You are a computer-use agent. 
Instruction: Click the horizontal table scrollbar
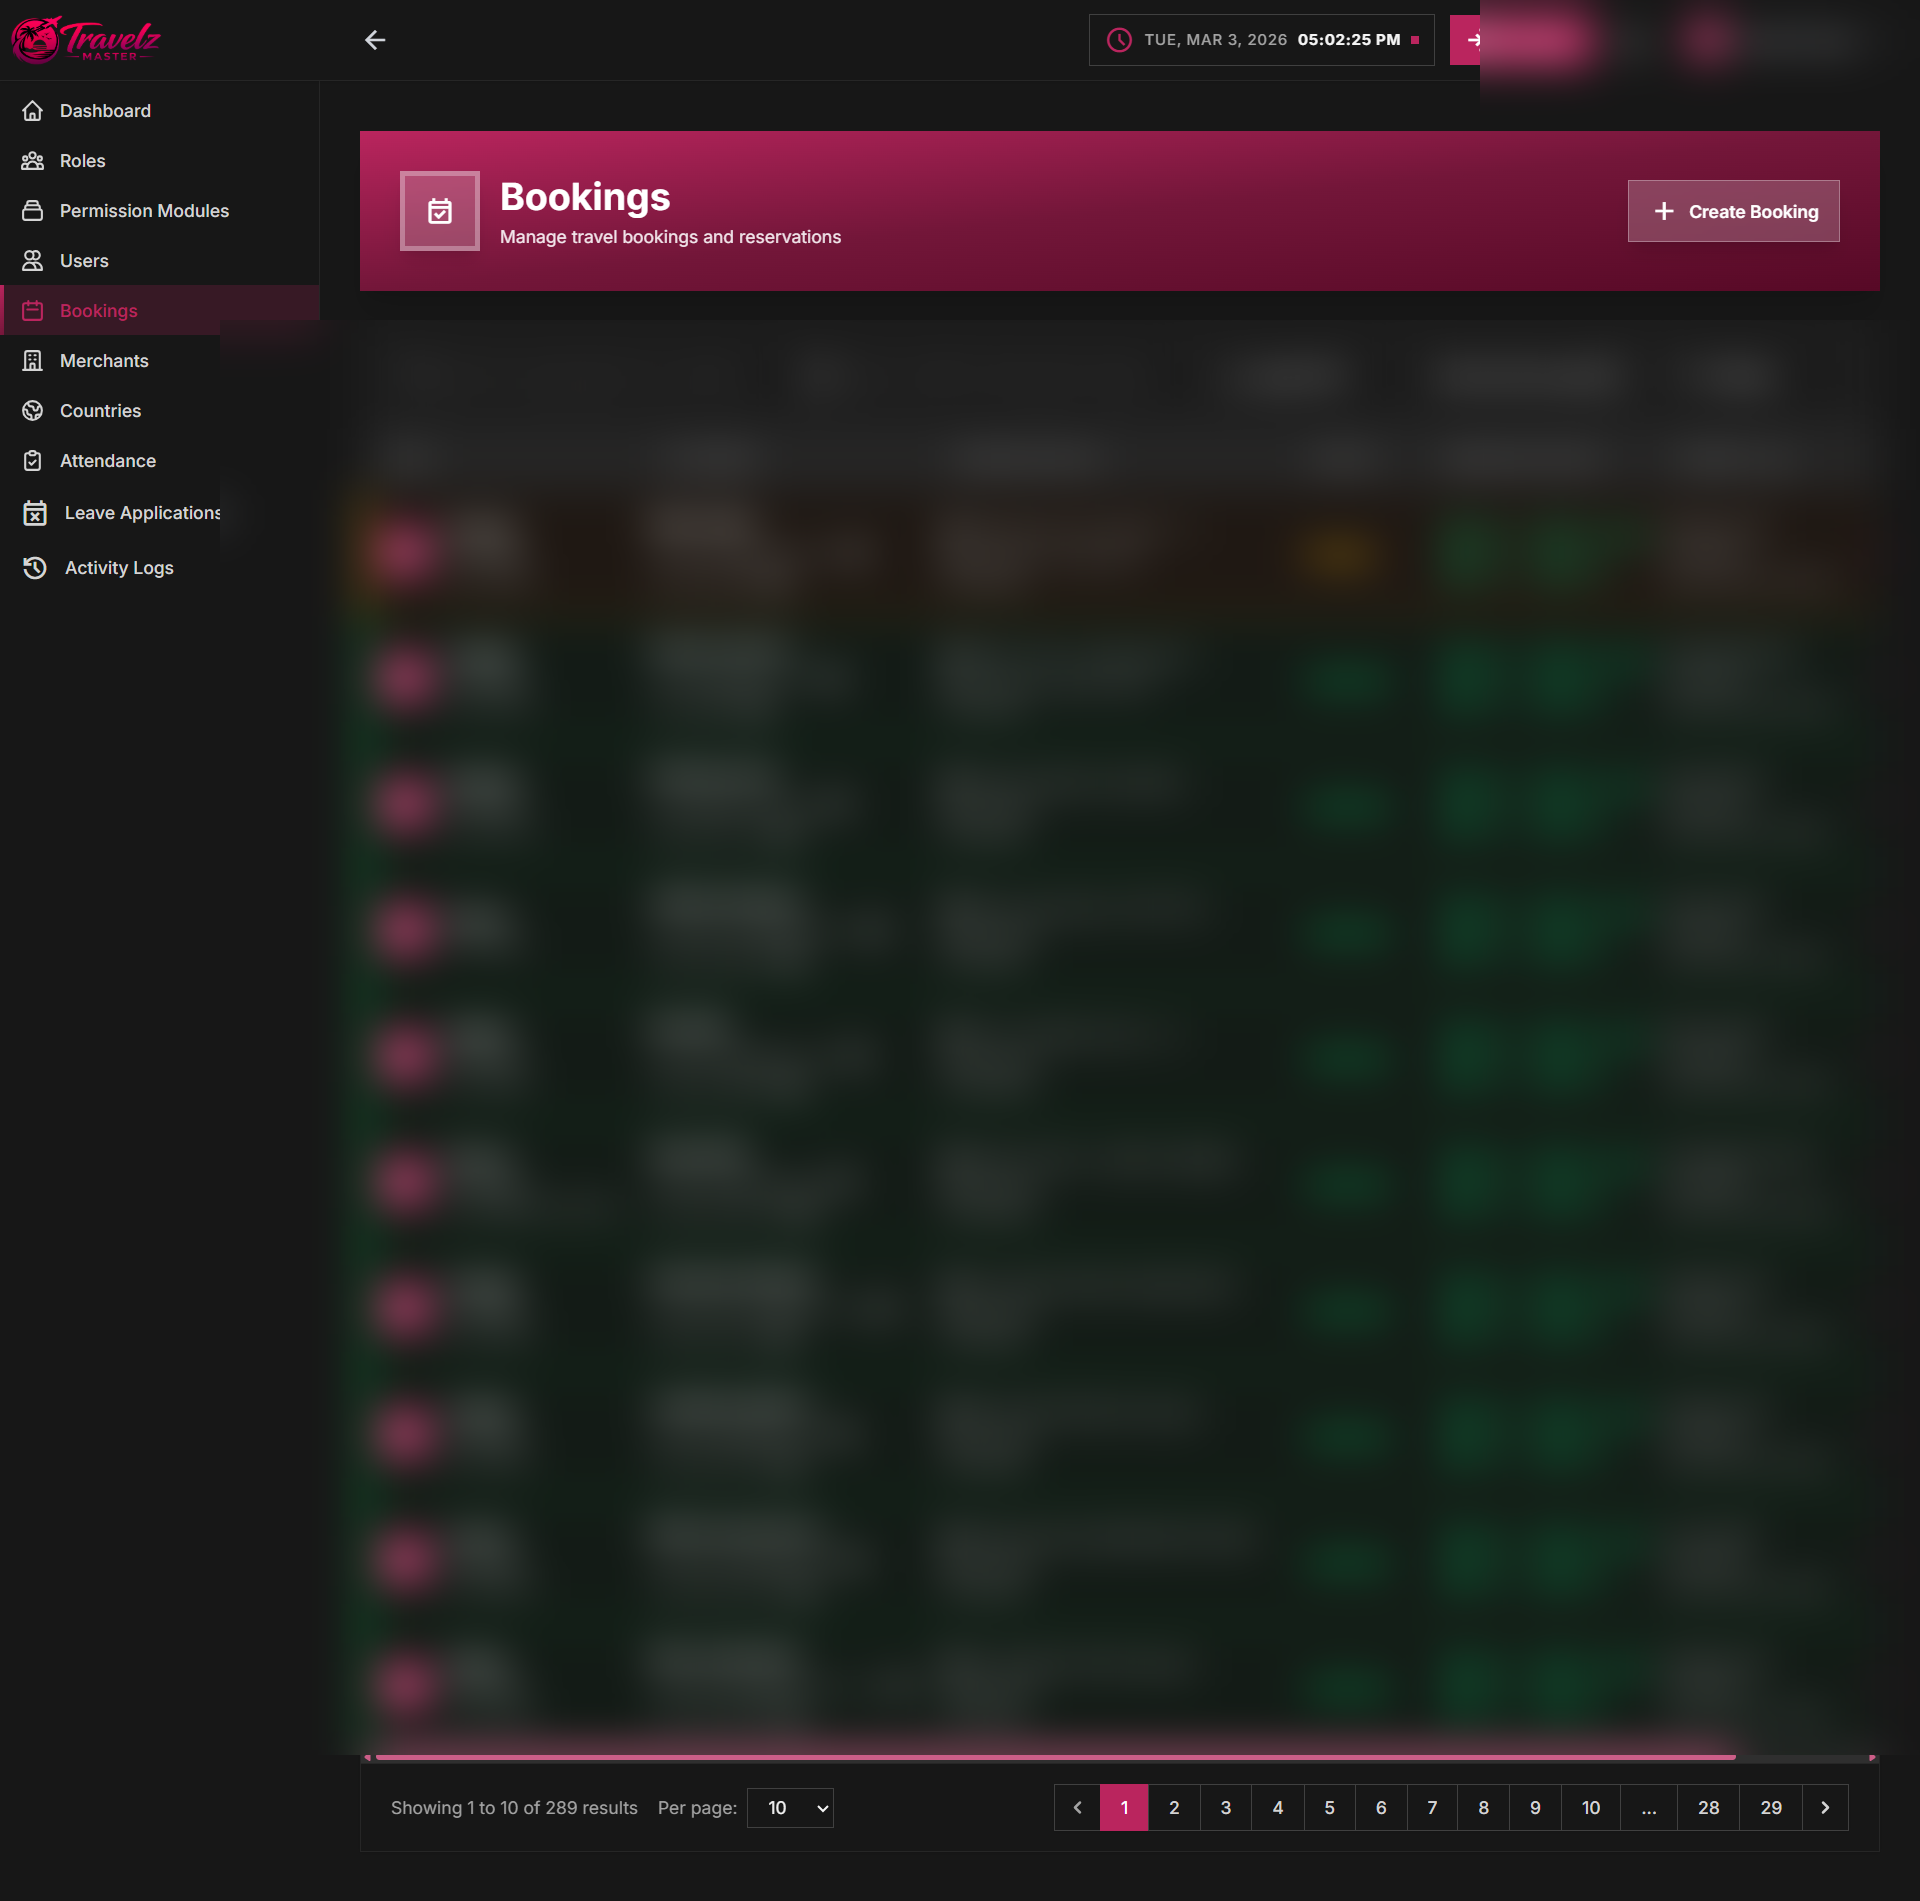[x=1055, y=1757]
